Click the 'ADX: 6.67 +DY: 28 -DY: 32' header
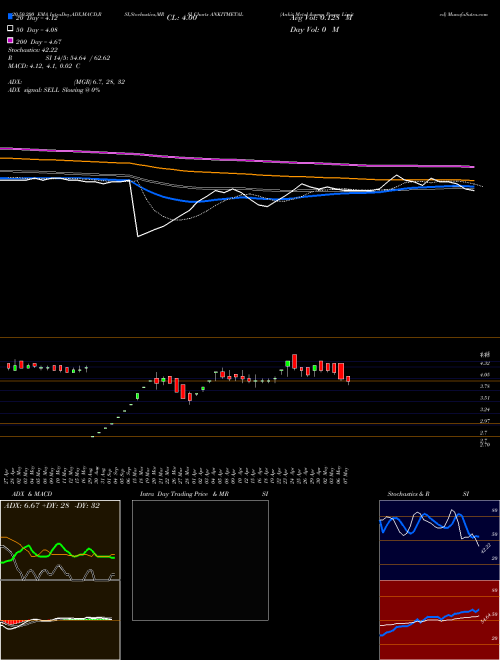Screen dimensions: 500x660 52,506
